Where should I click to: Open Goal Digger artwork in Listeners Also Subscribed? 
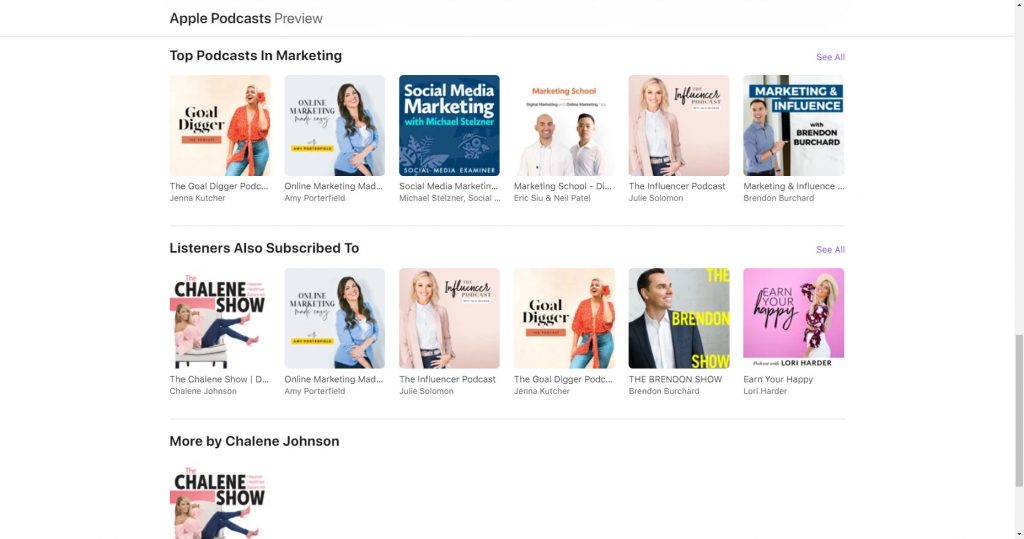coord(564,318)
